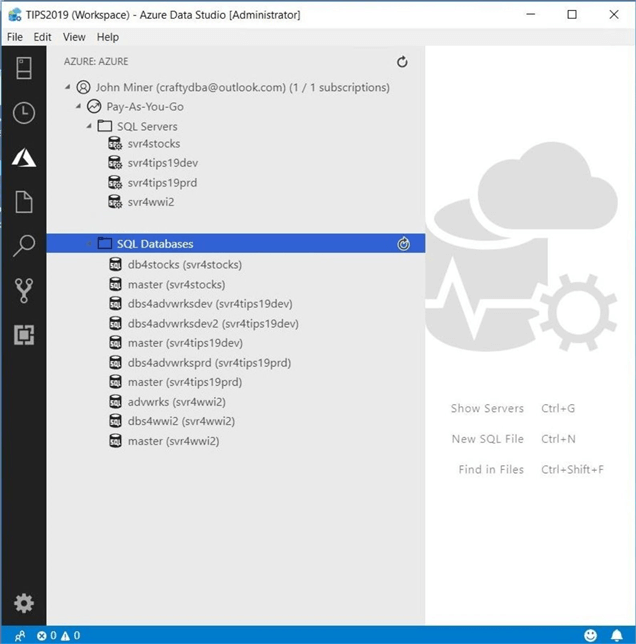The width and height of the screenshot is (636, 644).
Task: Select master (svr4tips19dev) database
Action: (x=185, y=343)
